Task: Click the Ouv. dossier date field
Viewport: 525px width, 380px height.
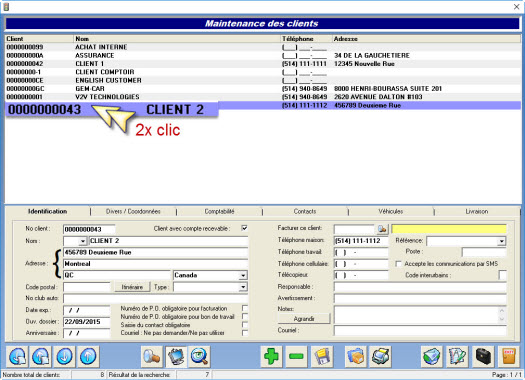Action: [x=87, y=322]
